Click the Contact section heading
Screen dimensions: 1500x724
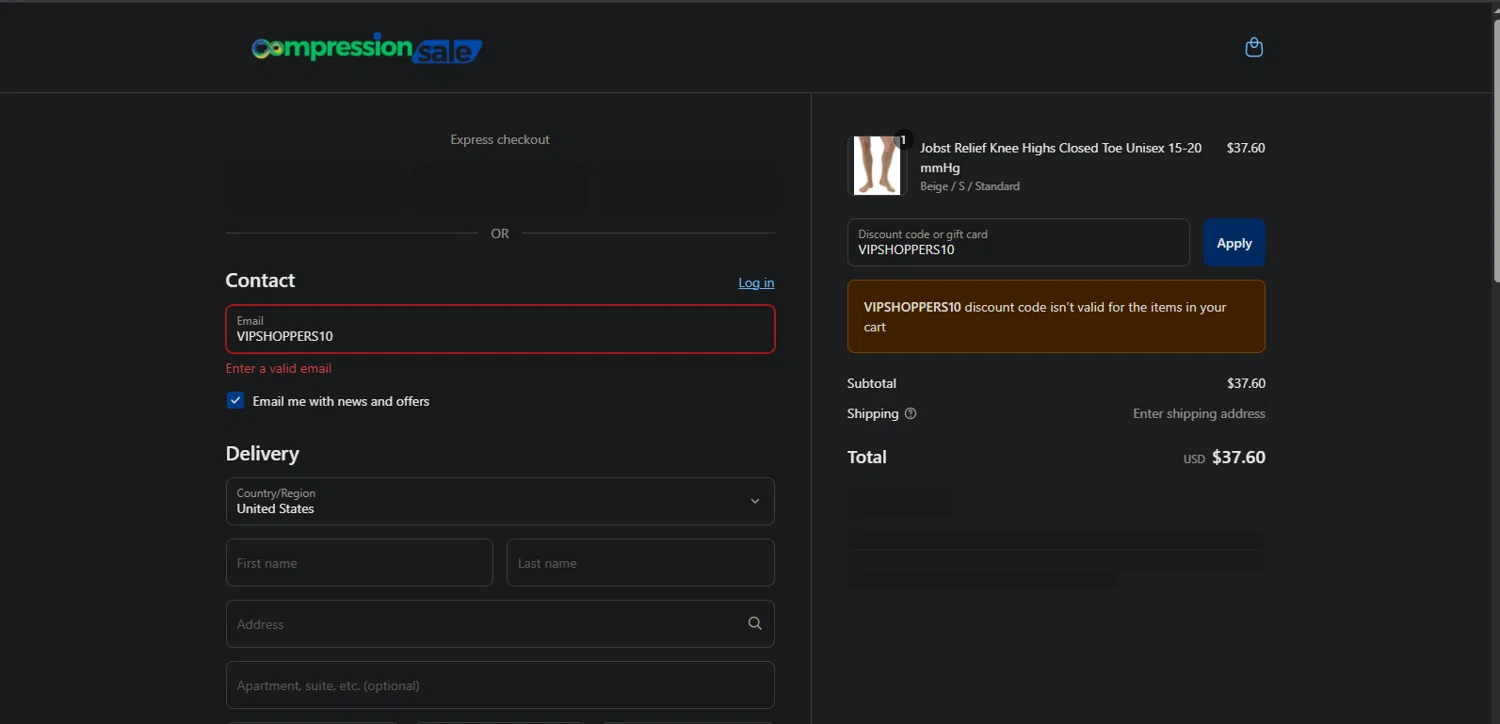click(260, 280)
